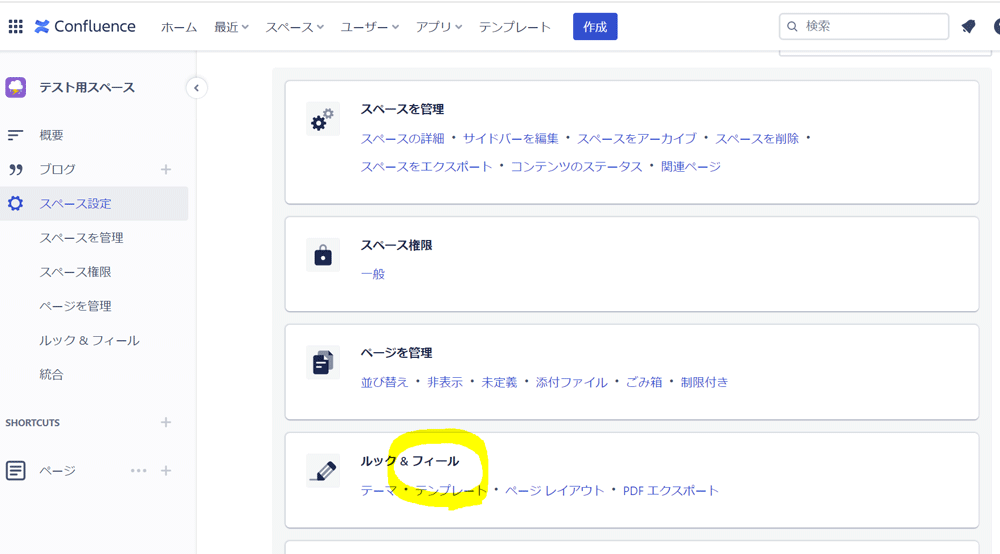The image size is (1000, 554).
Task: Open テンプレート in the top navigation bar
Action: click(515, 27)
